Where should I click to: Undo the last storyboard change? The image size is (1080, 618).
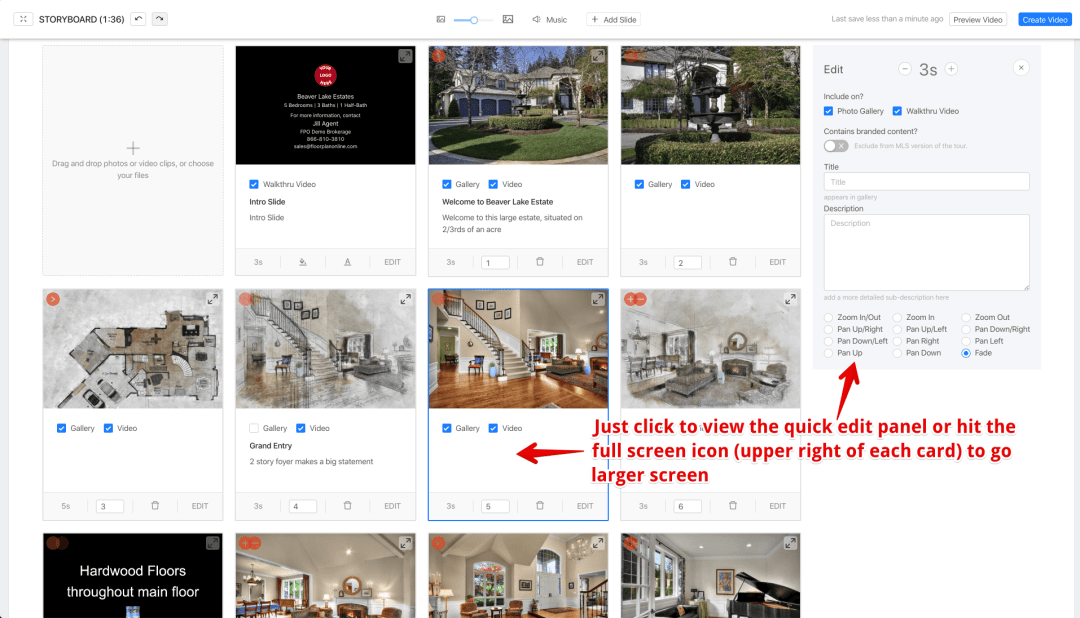tap(138, 19)
